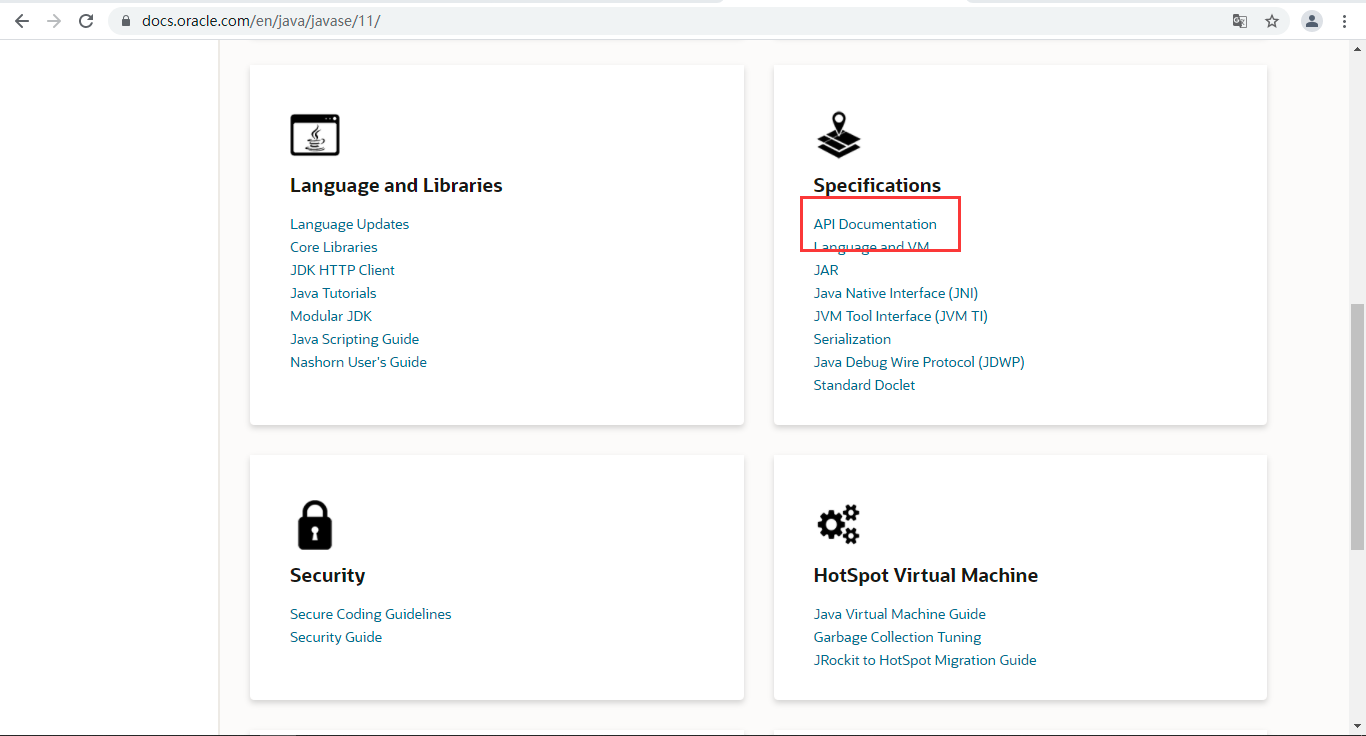Open the Secure Coding Guidelines link
The image size is (1366, 736).
pos(370,614)
